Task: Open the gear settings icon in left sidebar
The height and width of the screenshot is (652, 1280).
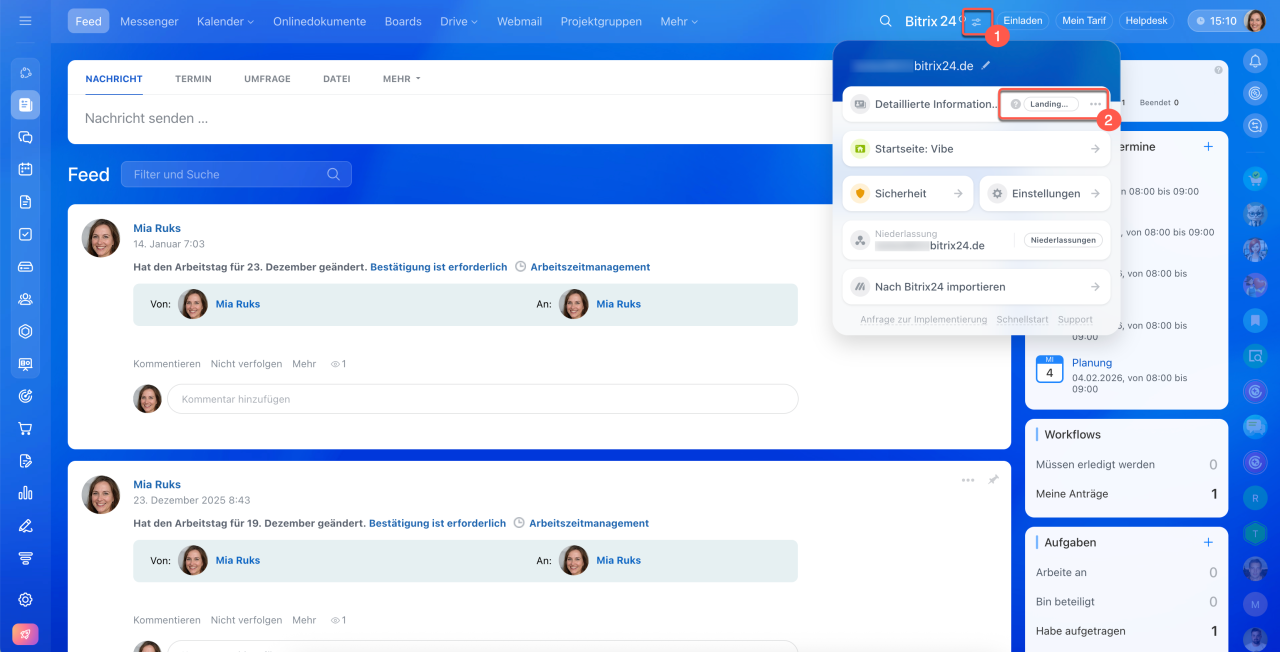Action: pyautogui.click(x=26, y=599)
